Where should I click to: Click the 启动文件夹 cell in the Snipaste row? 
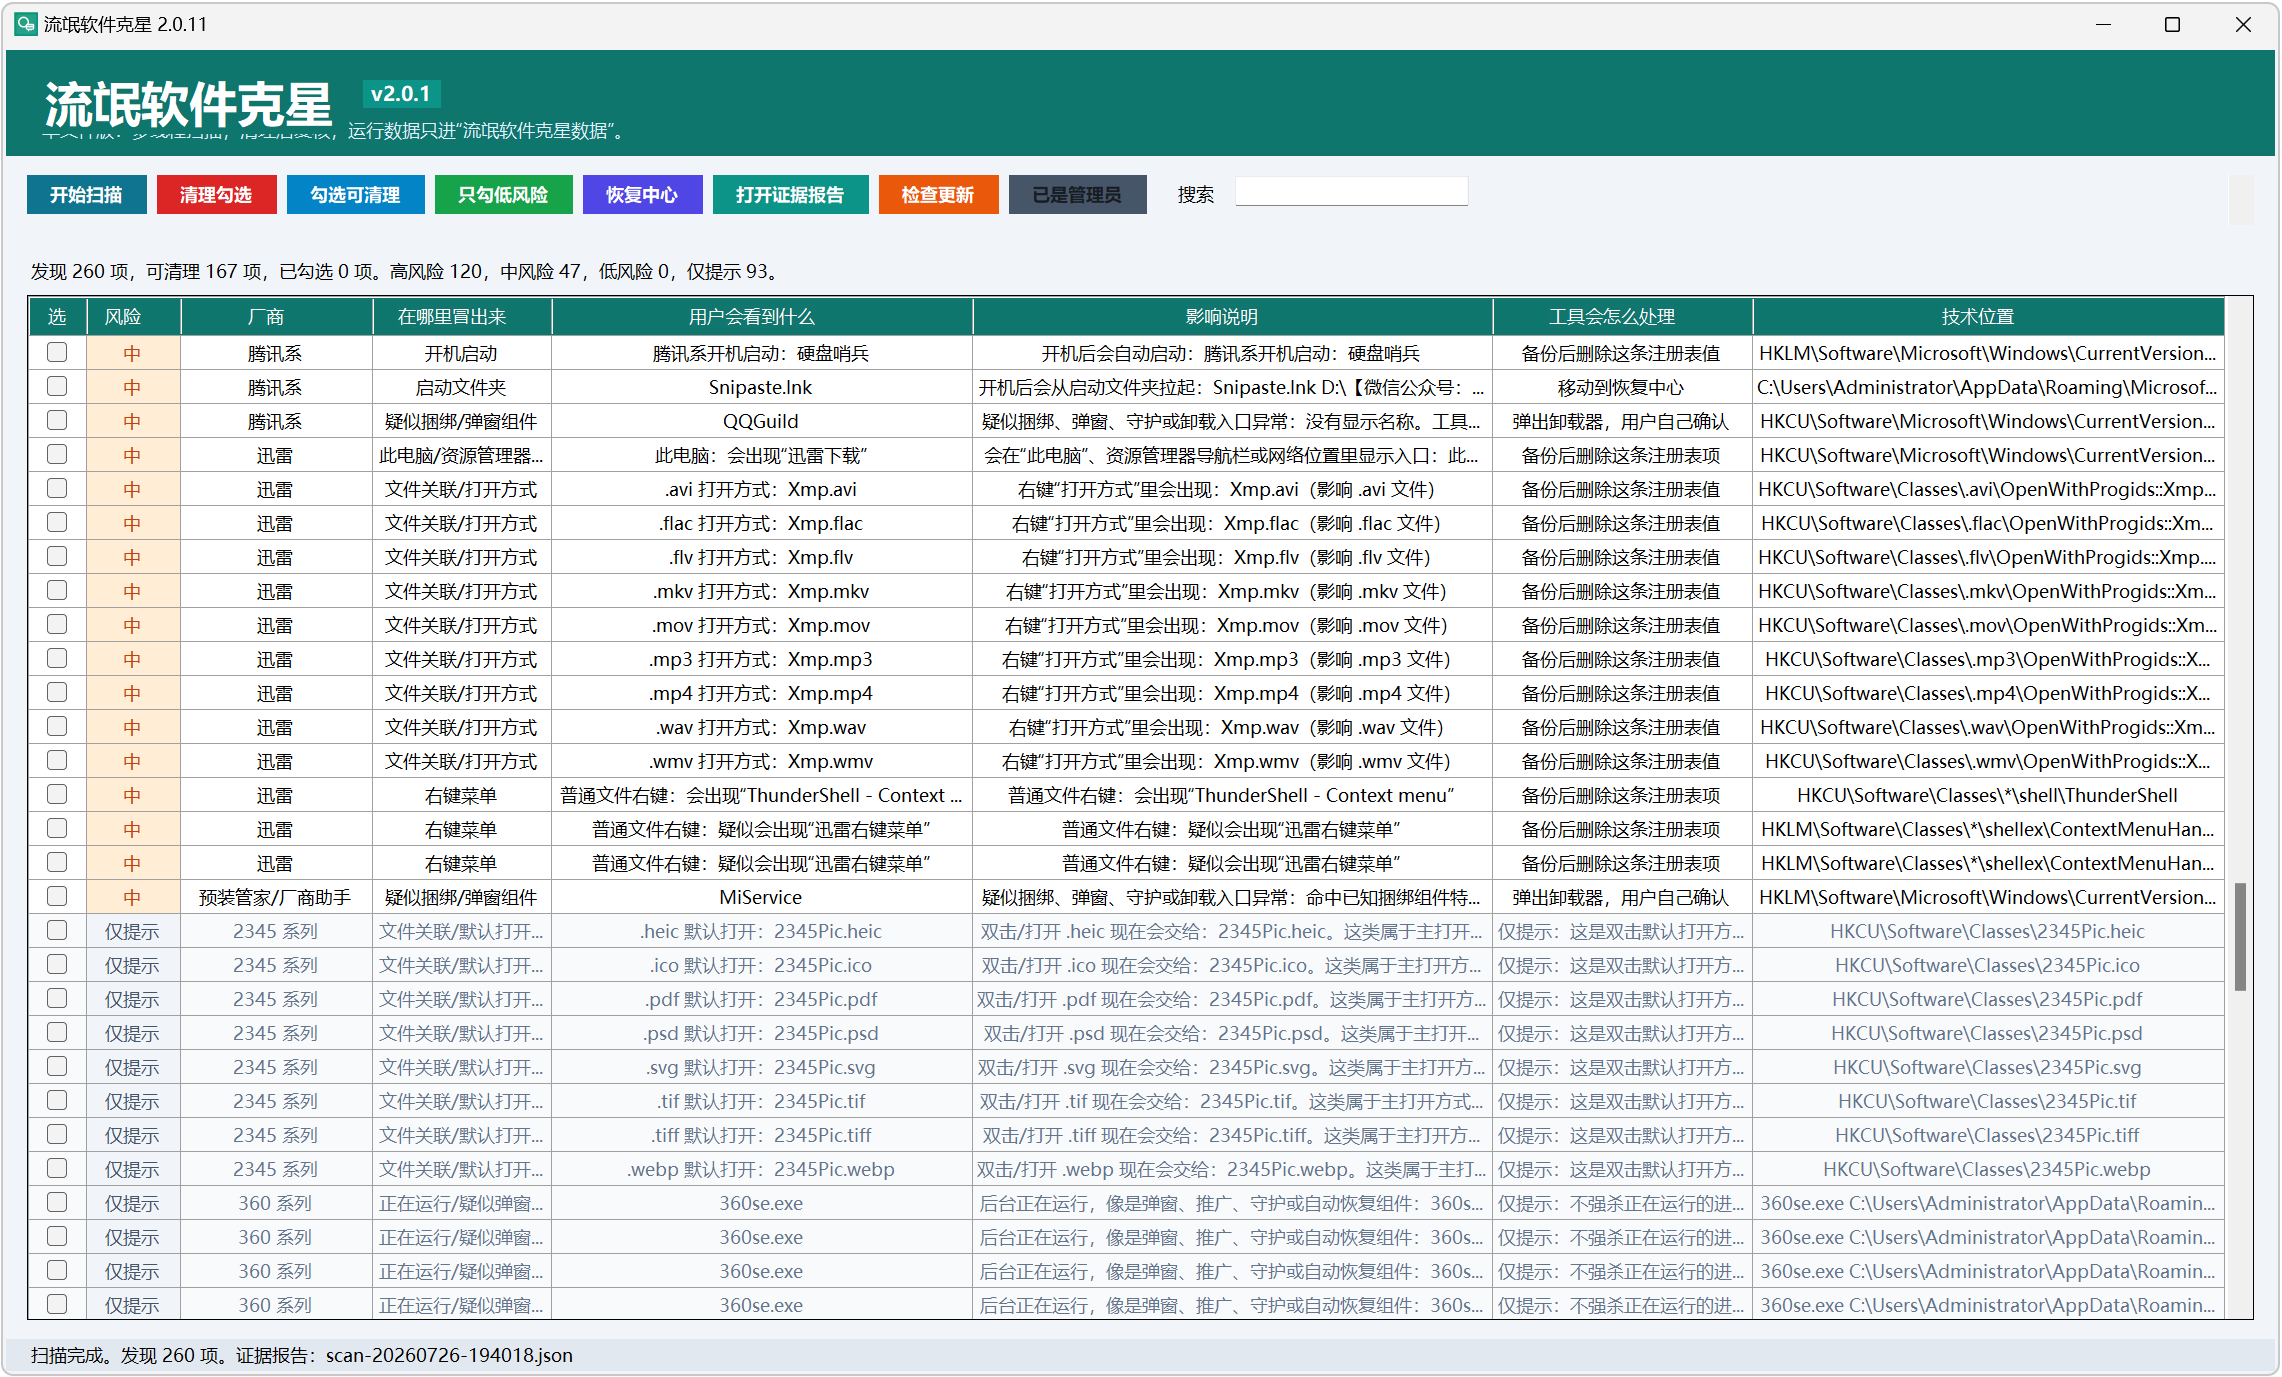point(461,388)
